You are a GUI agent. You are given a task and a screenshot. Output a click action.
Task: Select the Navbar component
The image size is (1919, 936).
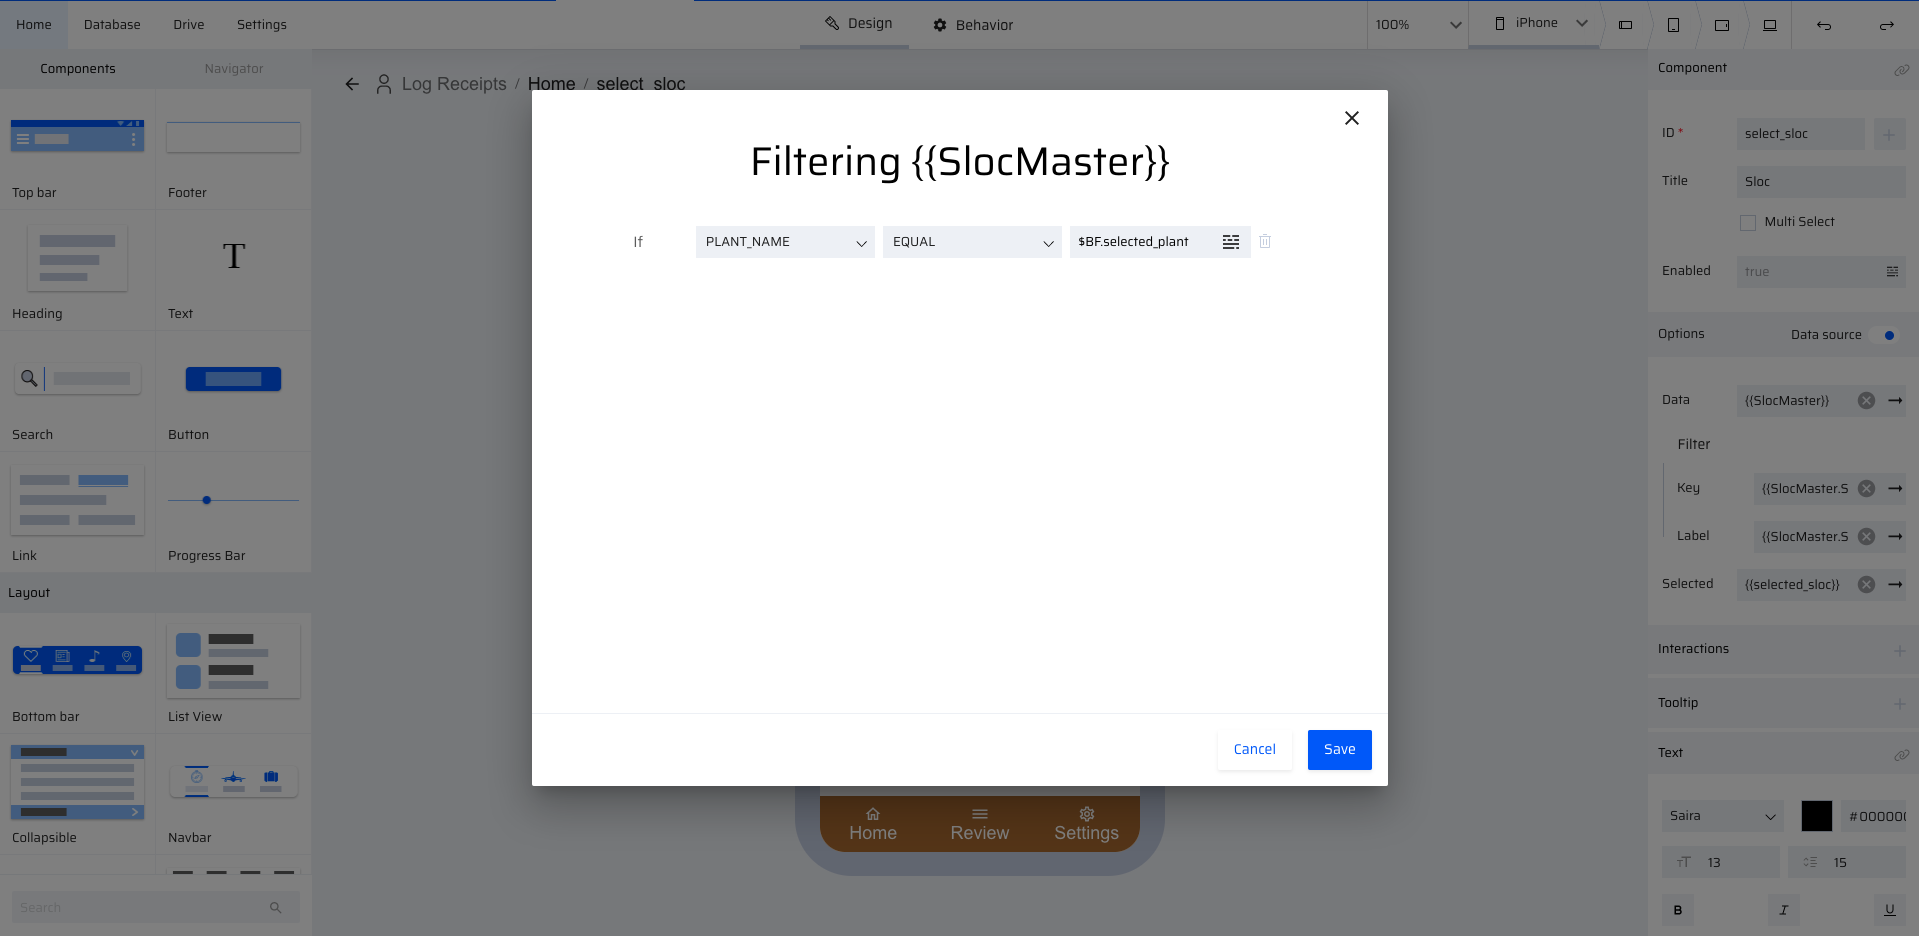[x=233, y=795]
